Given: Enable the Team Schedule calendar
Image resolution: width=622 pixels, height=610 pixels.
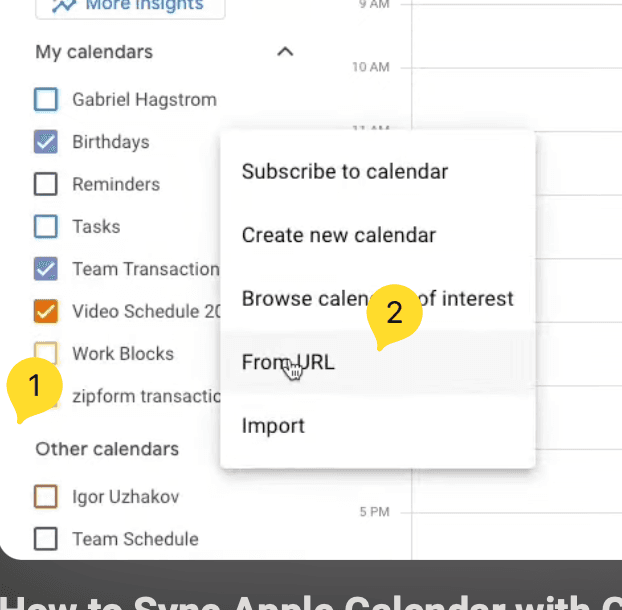Looking at the screenshot, I should coord(46,539).
